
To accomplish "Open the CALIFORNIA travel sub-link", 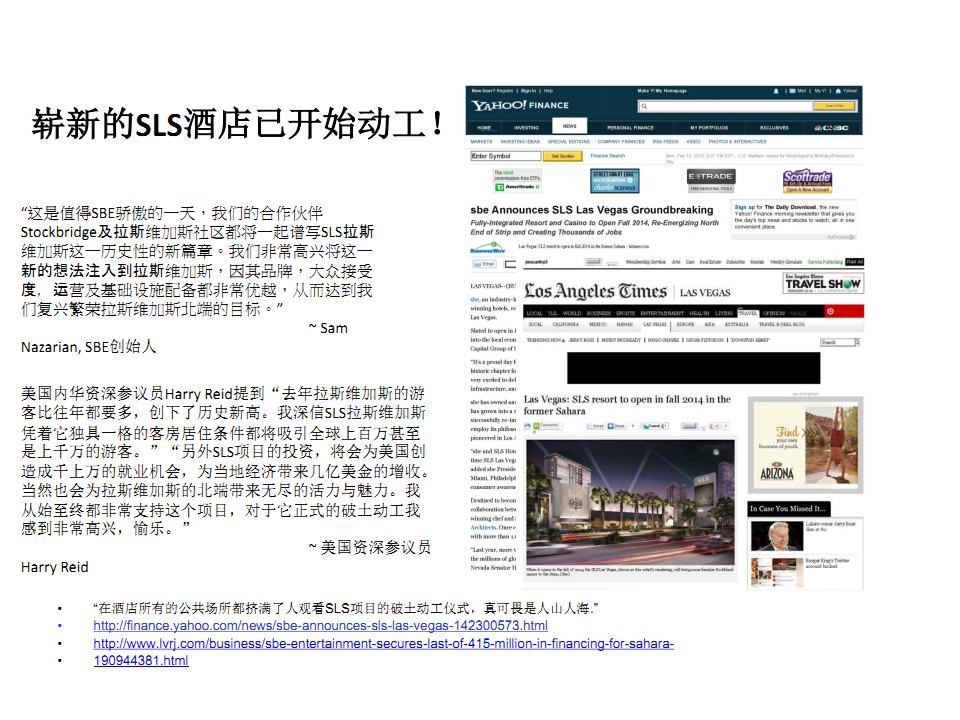I will [x=566, y=324].
